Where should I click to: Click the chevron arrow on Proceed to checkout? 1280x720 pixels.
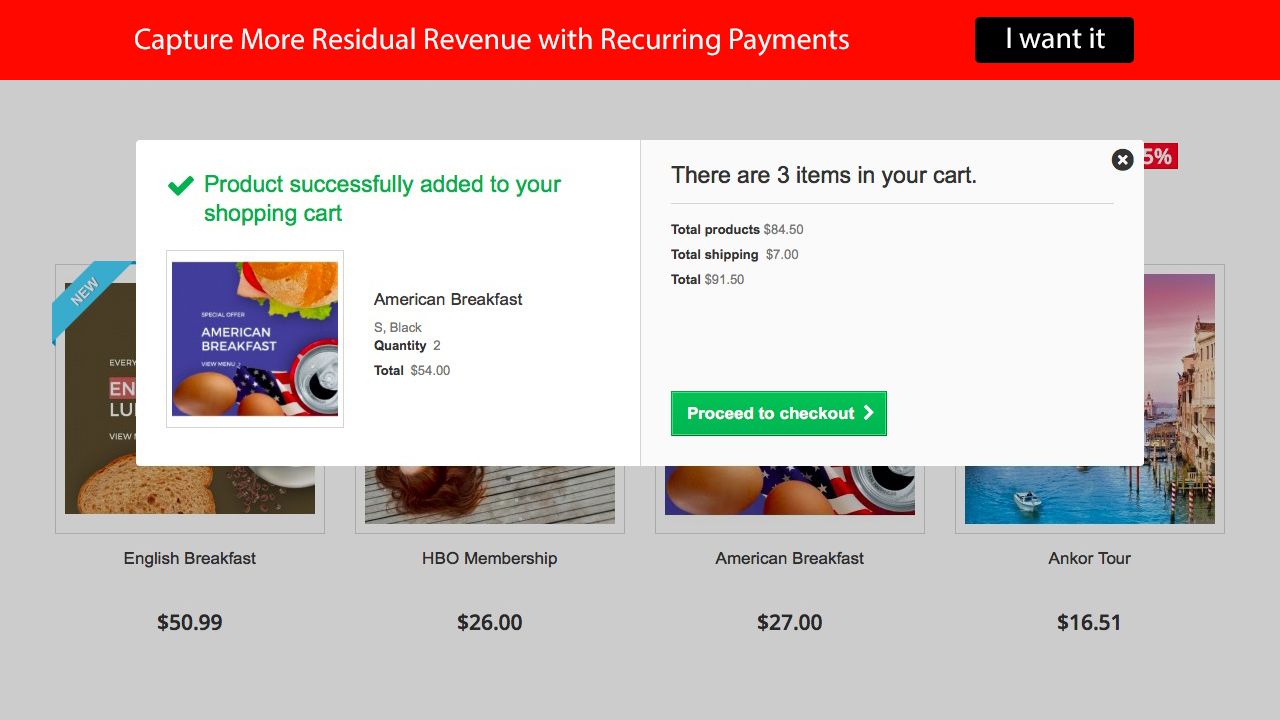coord(869,413)
